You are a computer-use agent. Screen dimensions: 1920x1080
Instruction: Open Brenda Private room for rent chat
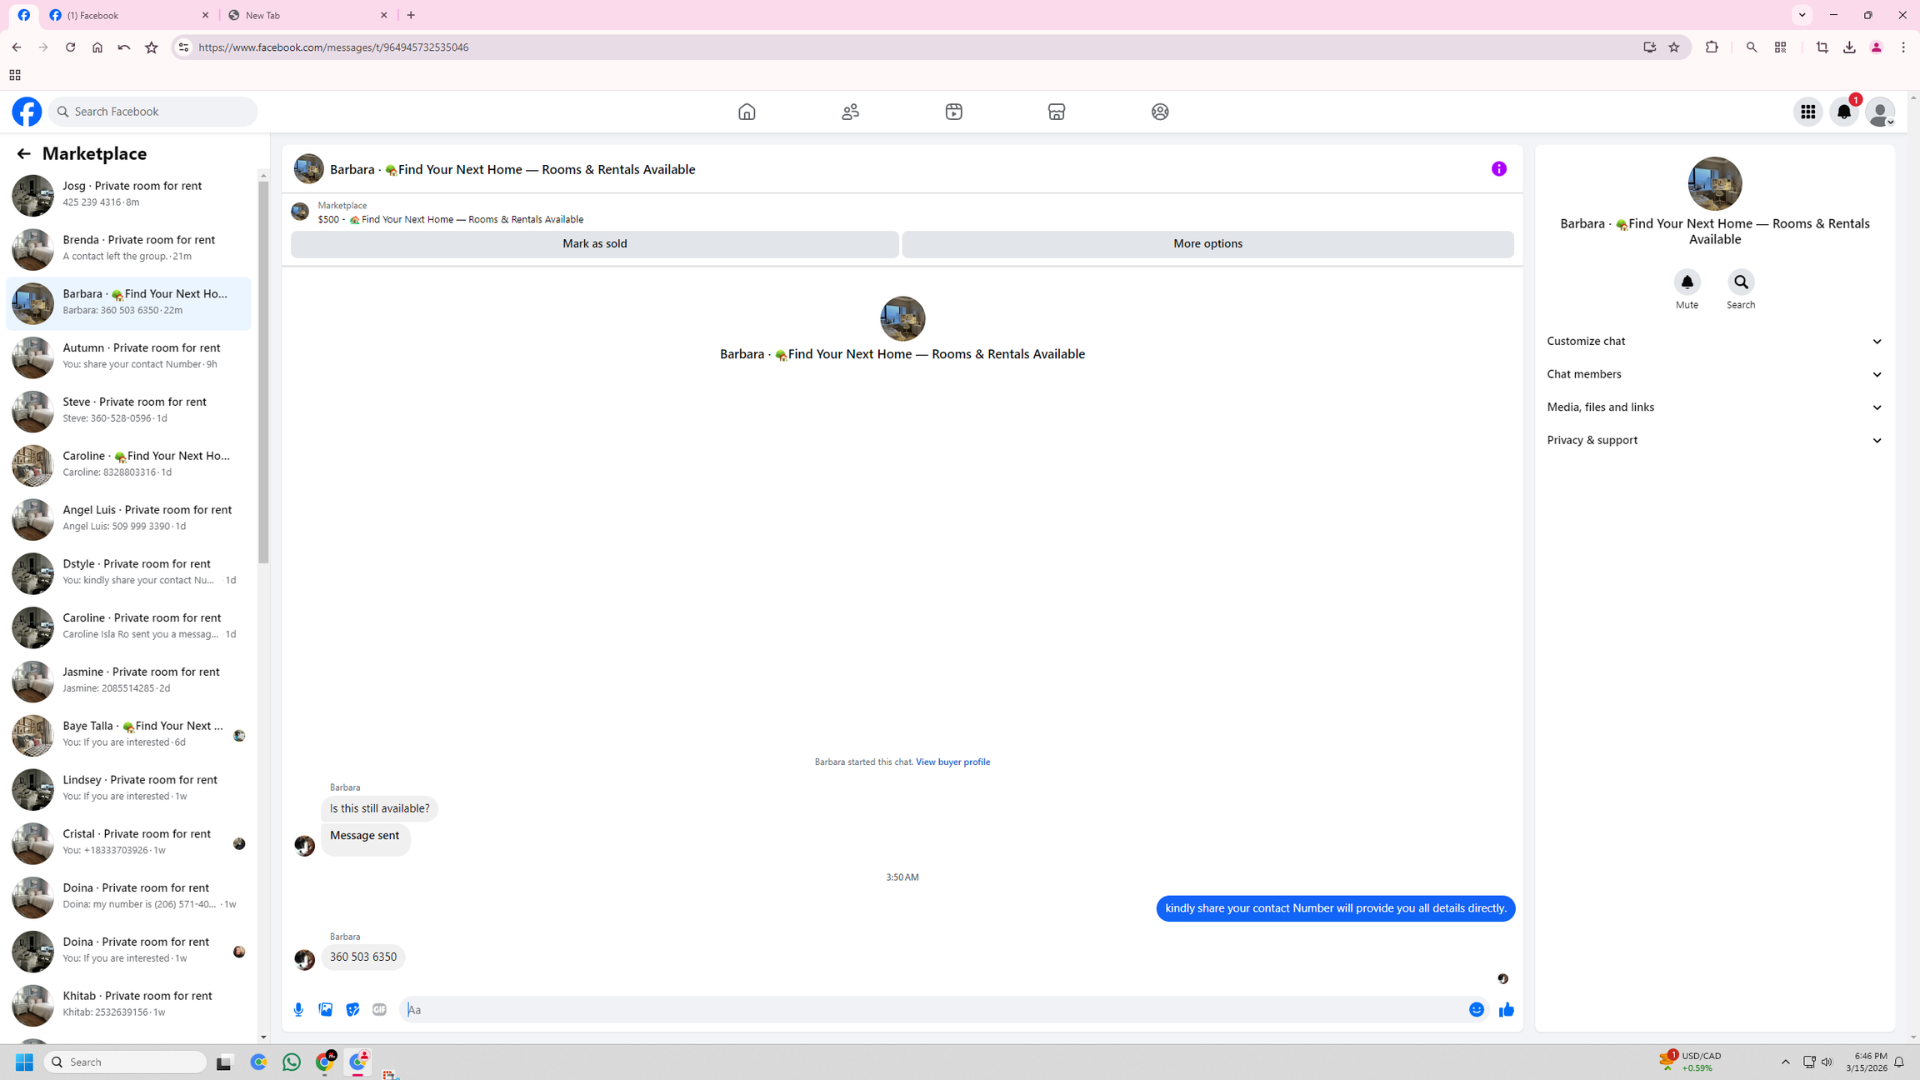(129, 248)
